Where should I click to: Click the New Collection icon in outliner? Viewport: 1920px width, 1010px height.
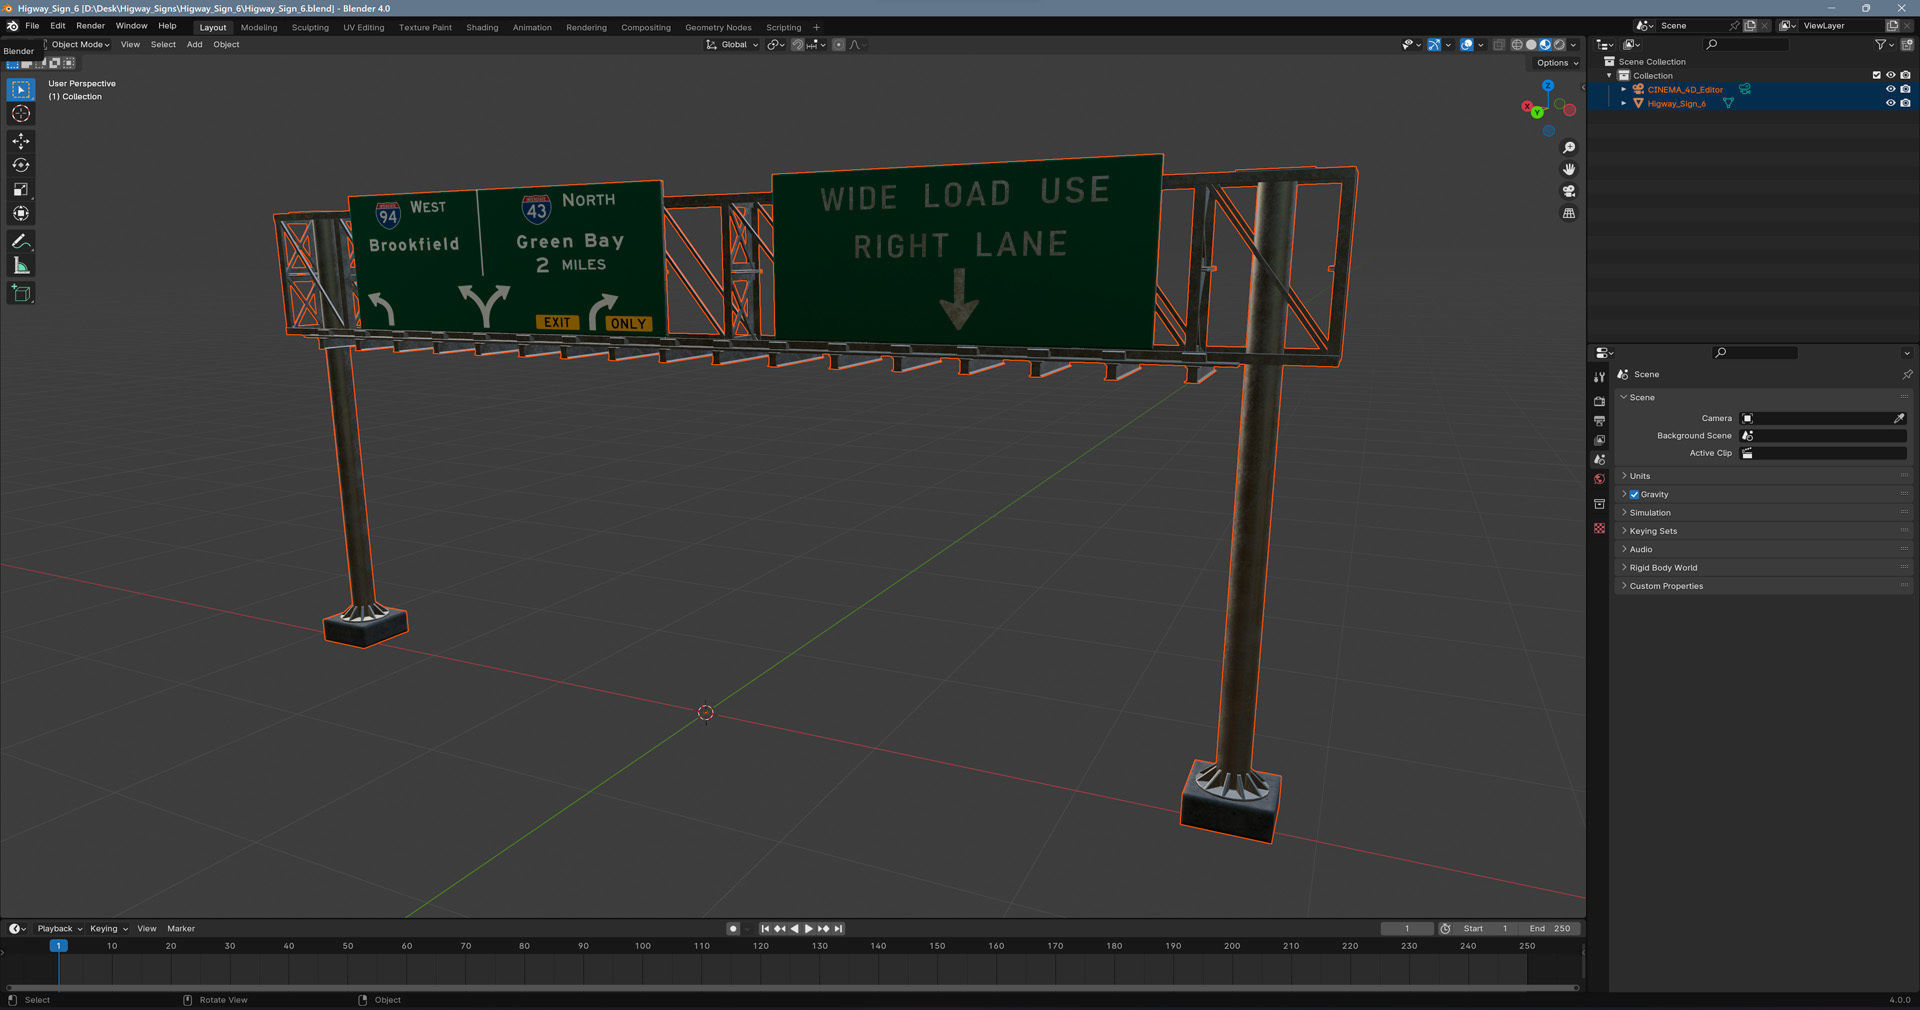coord(1907,44)
